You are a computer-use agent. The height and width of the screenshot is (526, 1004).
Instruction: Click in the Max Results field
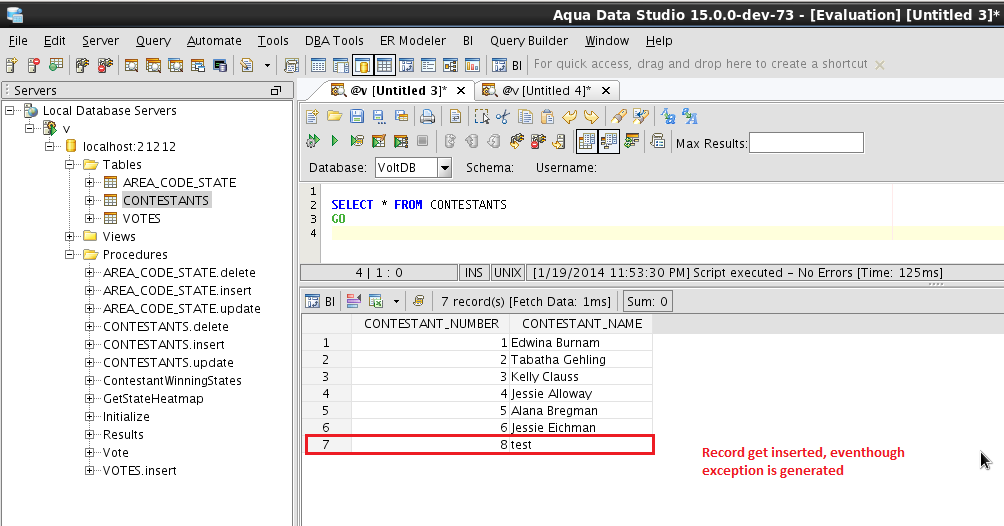tap(806, 143)
